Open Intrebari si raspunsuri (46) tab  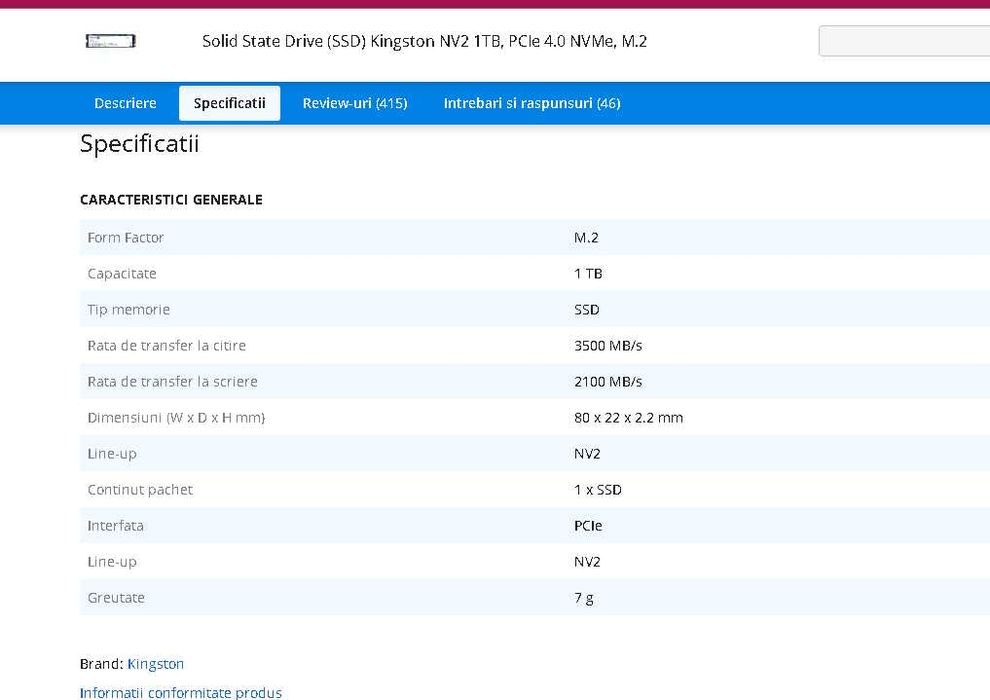tap(532, 103)
